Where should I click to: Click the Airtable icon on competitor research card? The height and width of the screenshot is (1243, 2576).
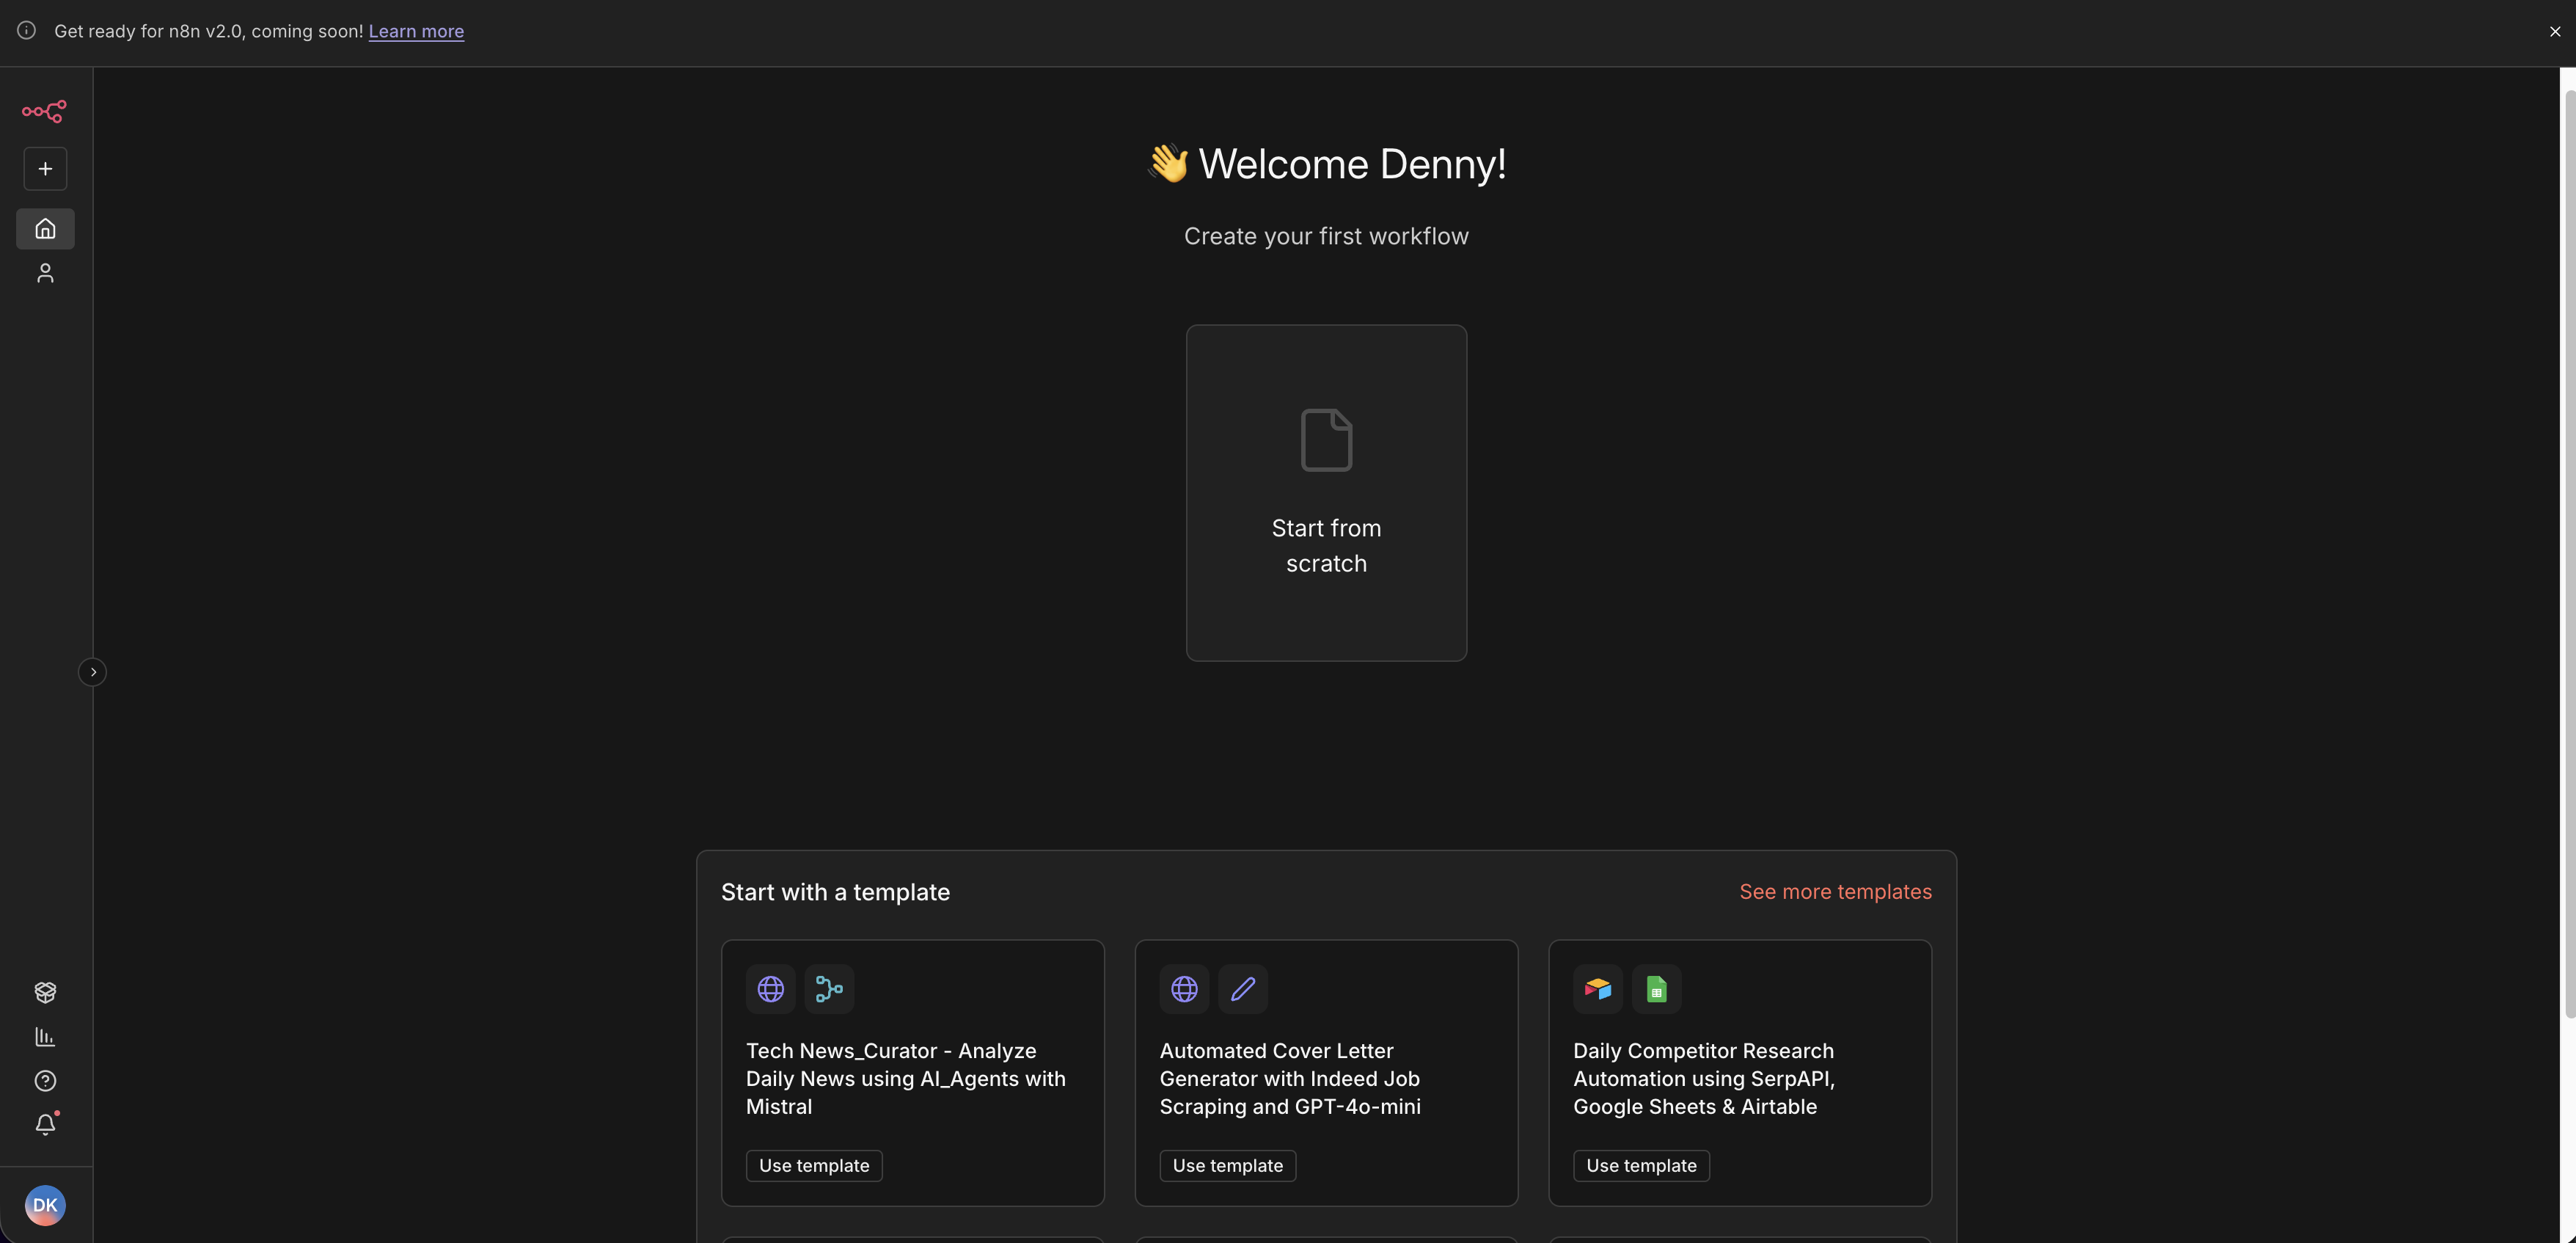click(x=1597, y=988)
